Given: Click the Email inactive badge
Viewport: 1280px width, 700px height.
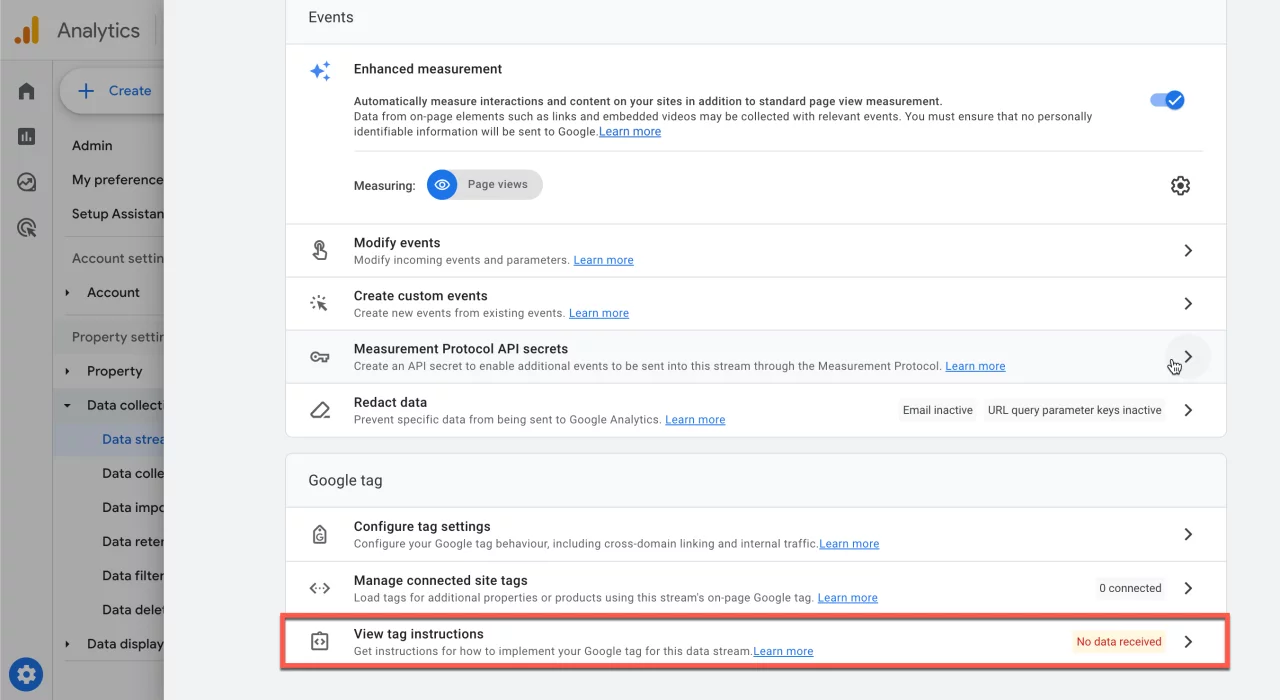Looking at the screenshot, I should point(938,410).
